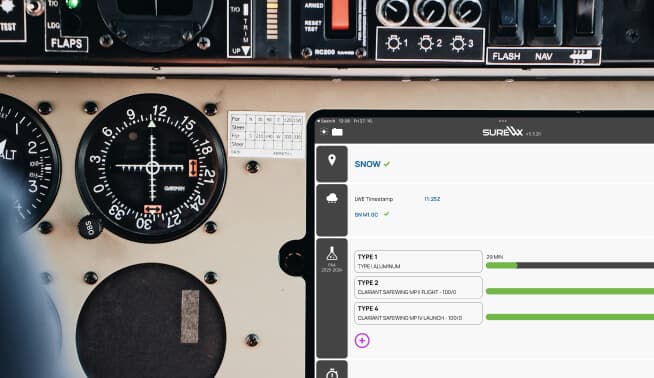Click the SN M1.0C weather reading
Viewport: 654px width, 378px height.
tap(366, 214)
